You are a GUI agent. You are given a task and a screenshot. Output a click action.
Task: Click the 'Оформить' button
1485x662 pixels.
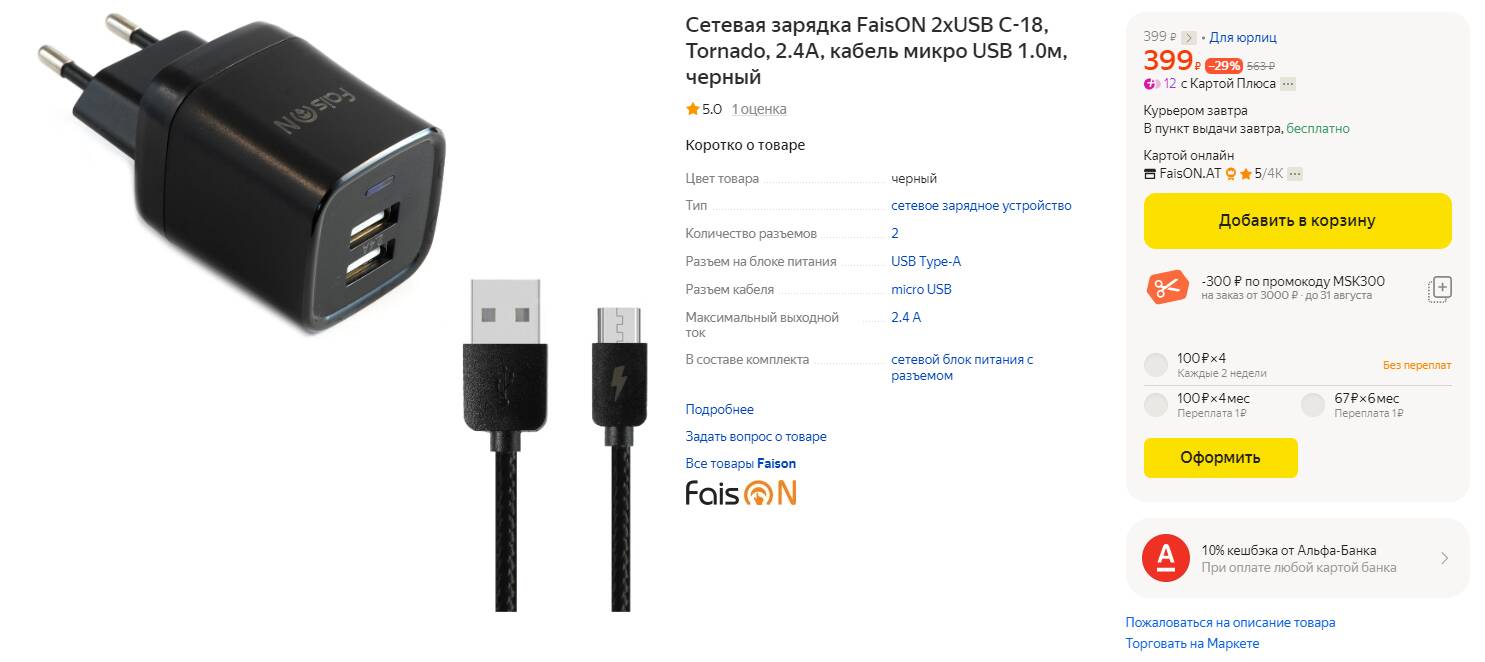(x=1220, y=458)
